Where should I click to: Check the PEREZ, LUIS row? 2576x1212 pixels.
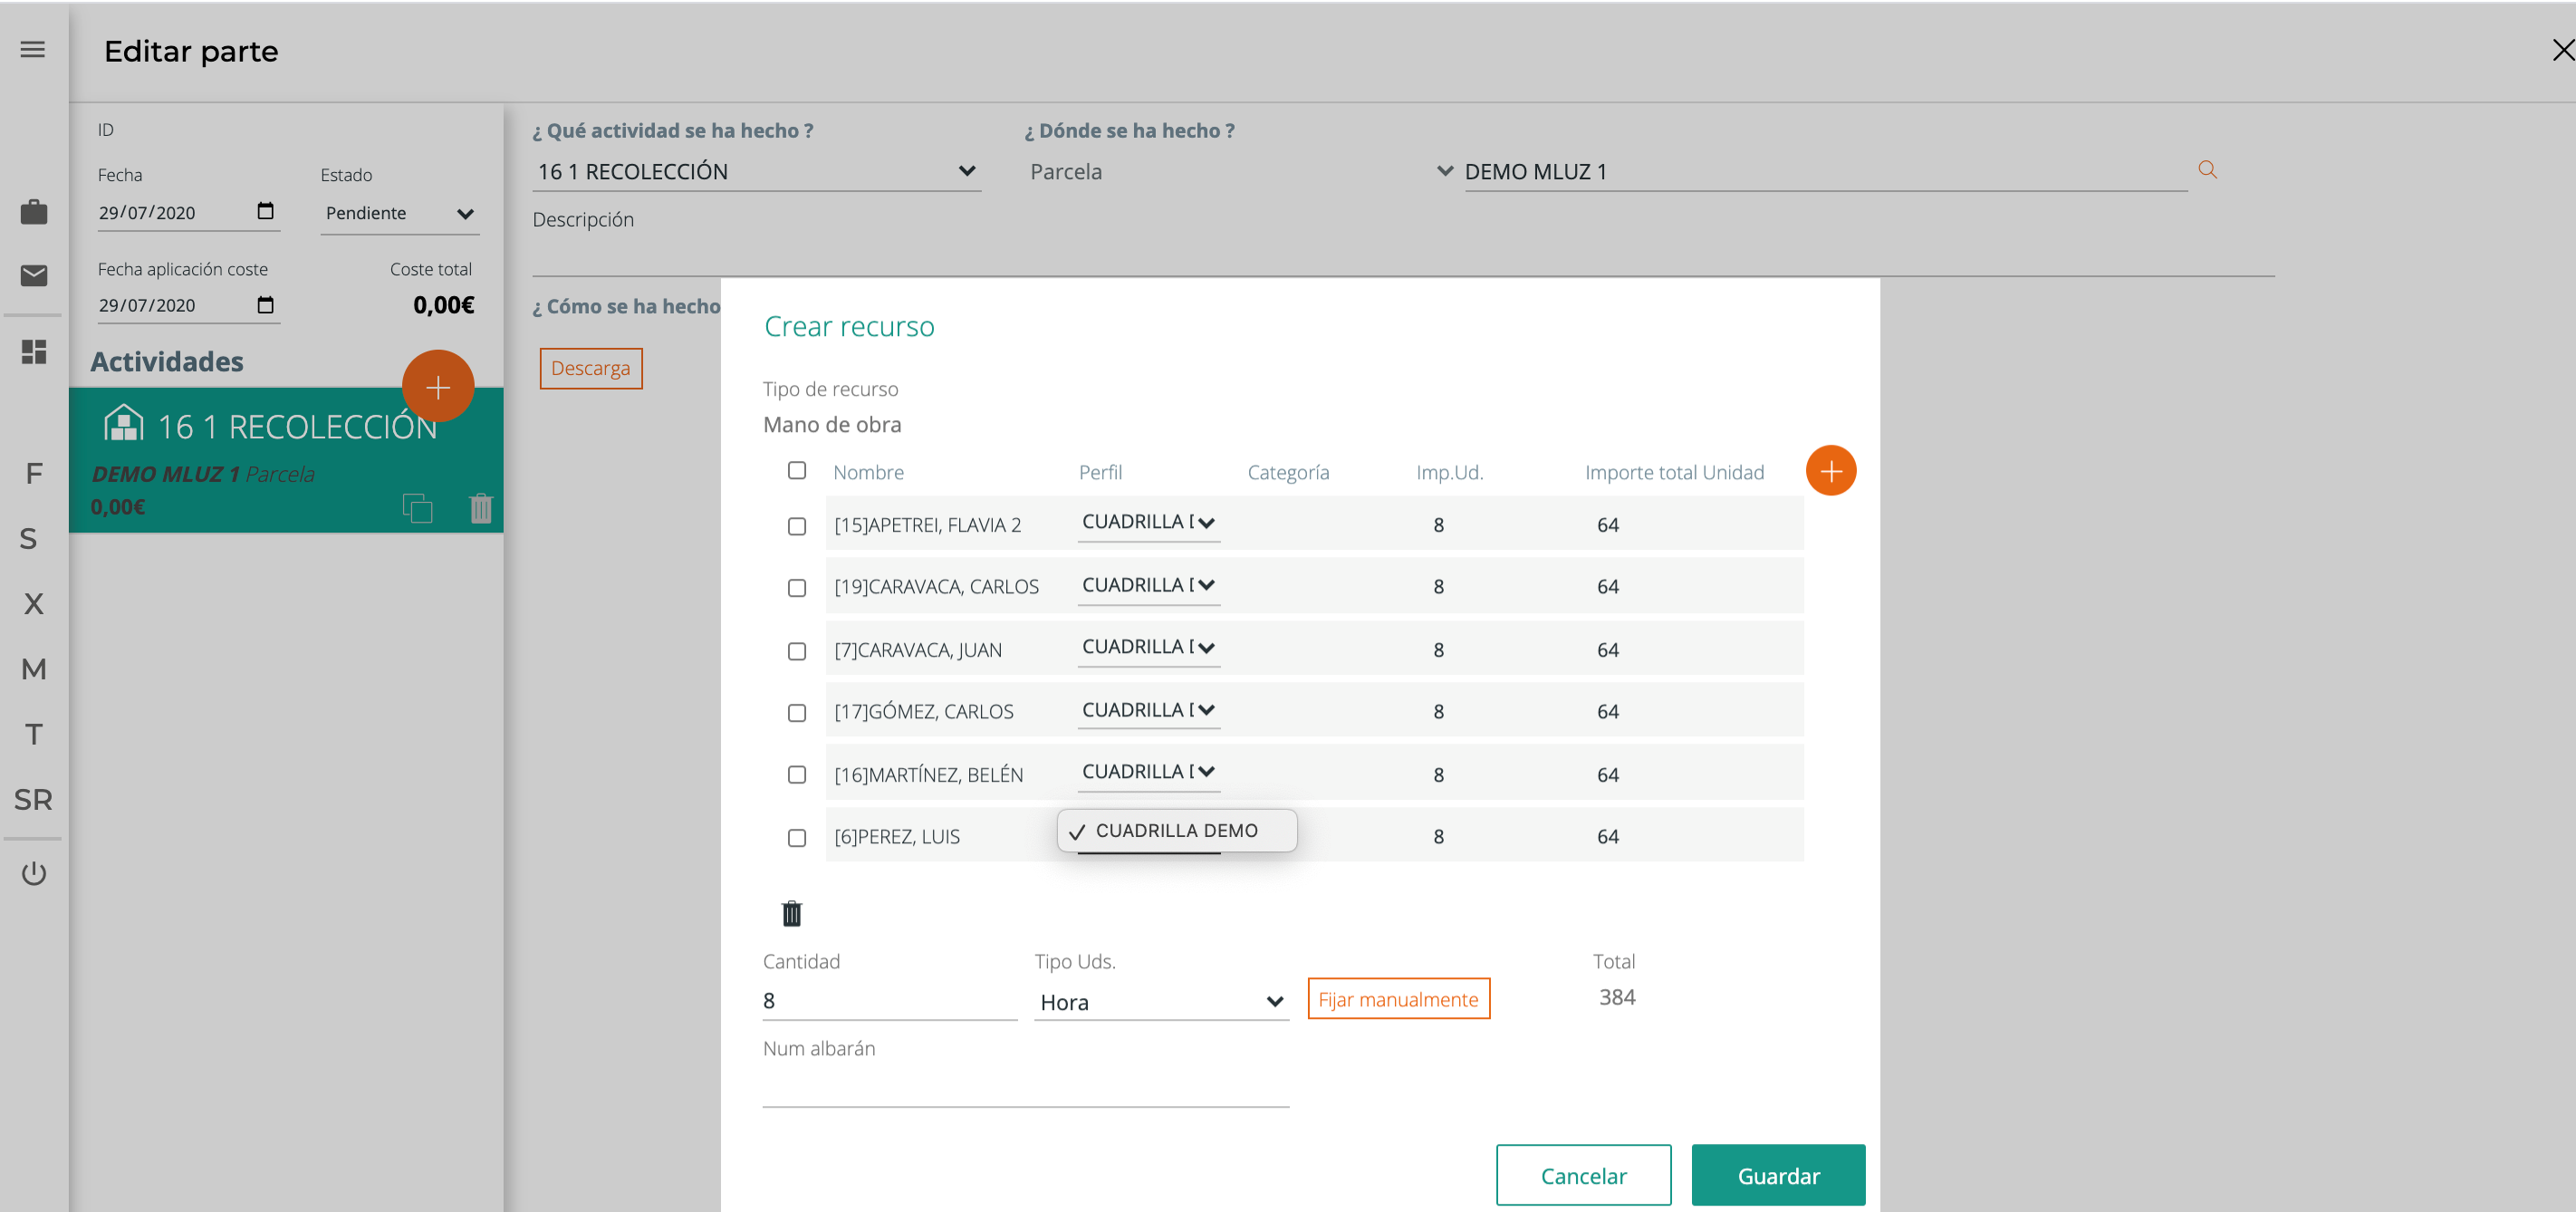797,838
